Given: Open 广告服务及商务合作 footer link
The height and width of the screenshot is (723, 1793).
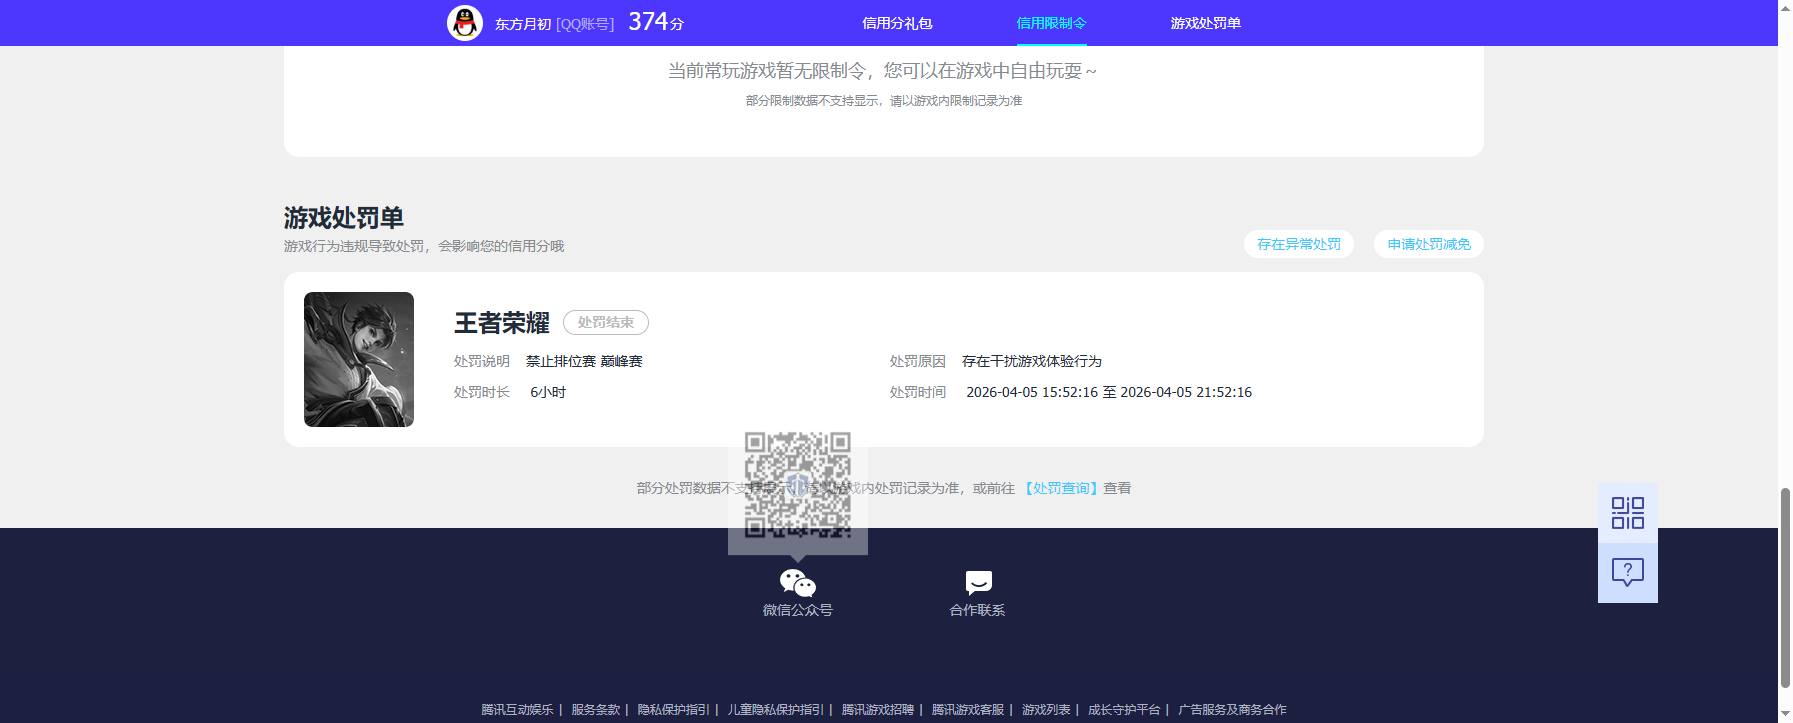Looking at the screenshot, I should pos(1232,710).
